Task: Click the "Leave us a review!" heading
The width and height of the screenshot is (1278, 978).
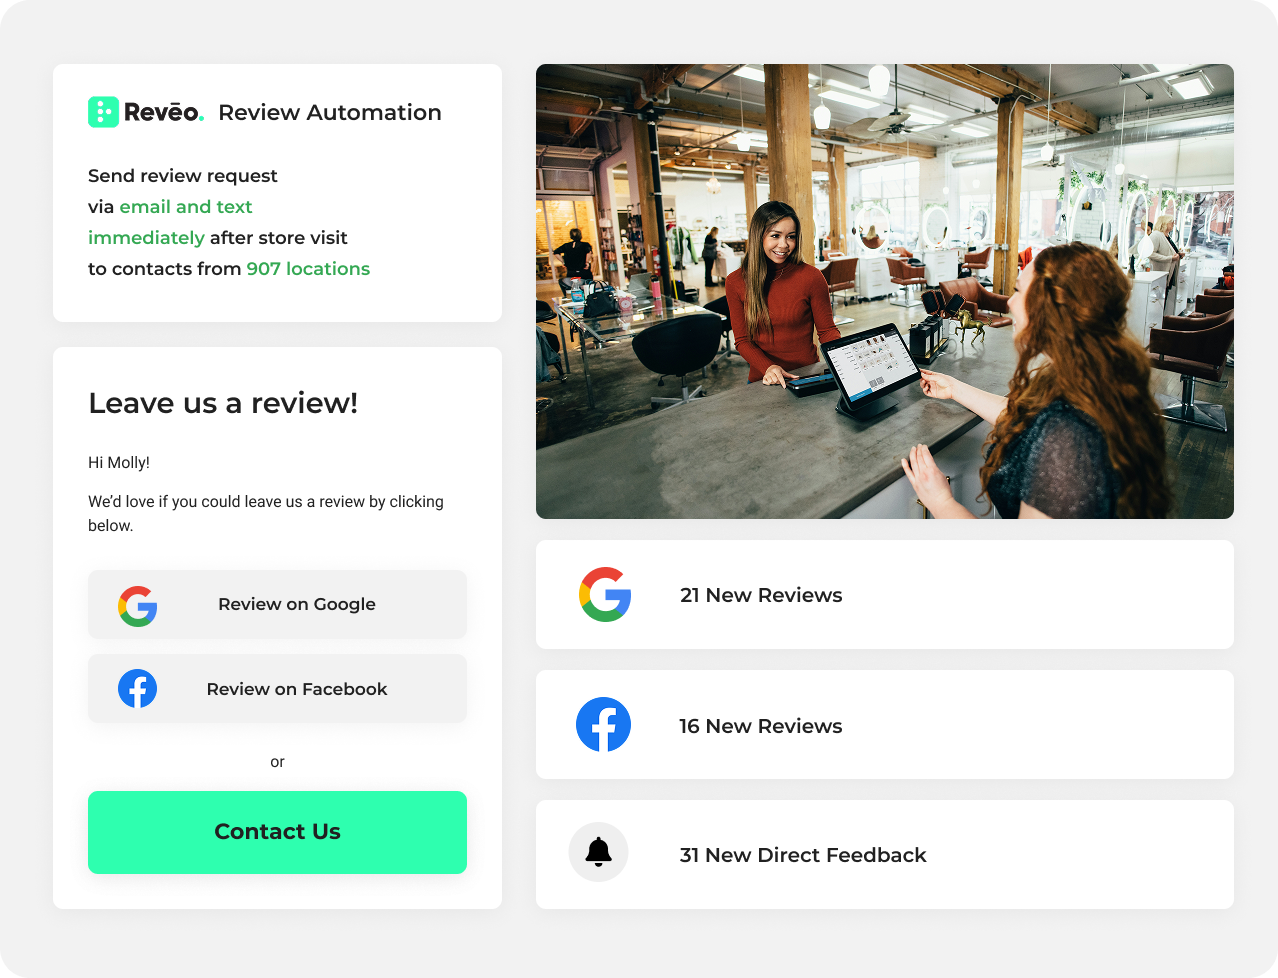Action: click(x=223, y=403)
